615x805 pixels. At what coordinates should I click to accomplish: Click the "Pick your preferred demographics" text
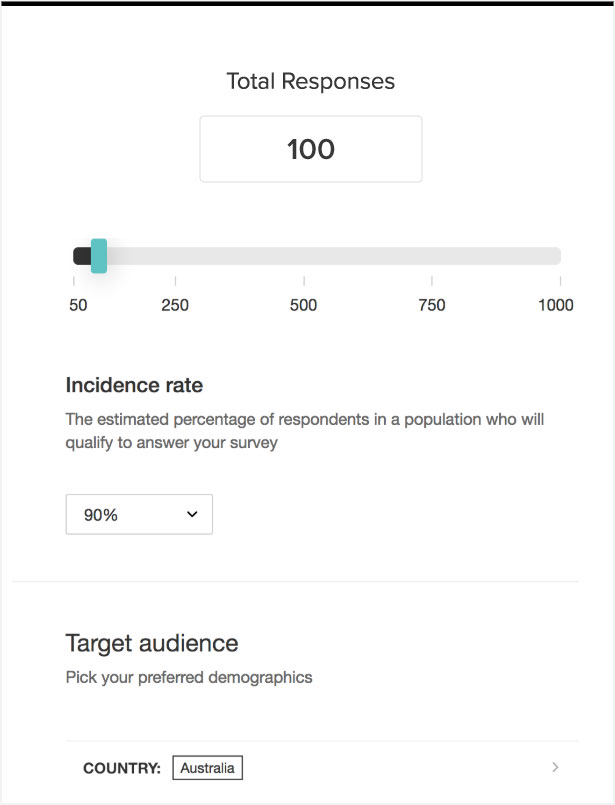(189, 677)
